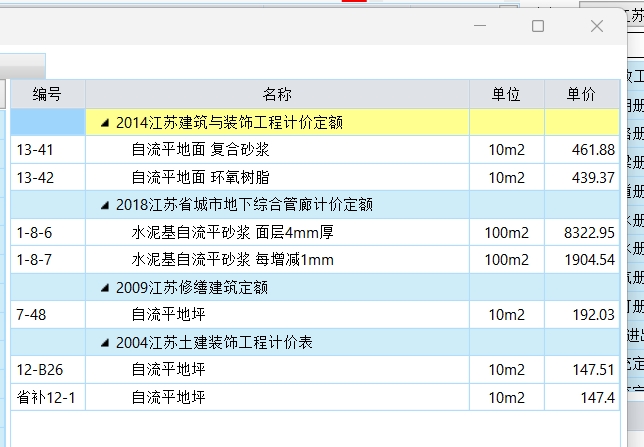Click the group title 2009江苏修缮建筑定额
The width and height of the screenshot is (644, 447).
coord(192,288)
